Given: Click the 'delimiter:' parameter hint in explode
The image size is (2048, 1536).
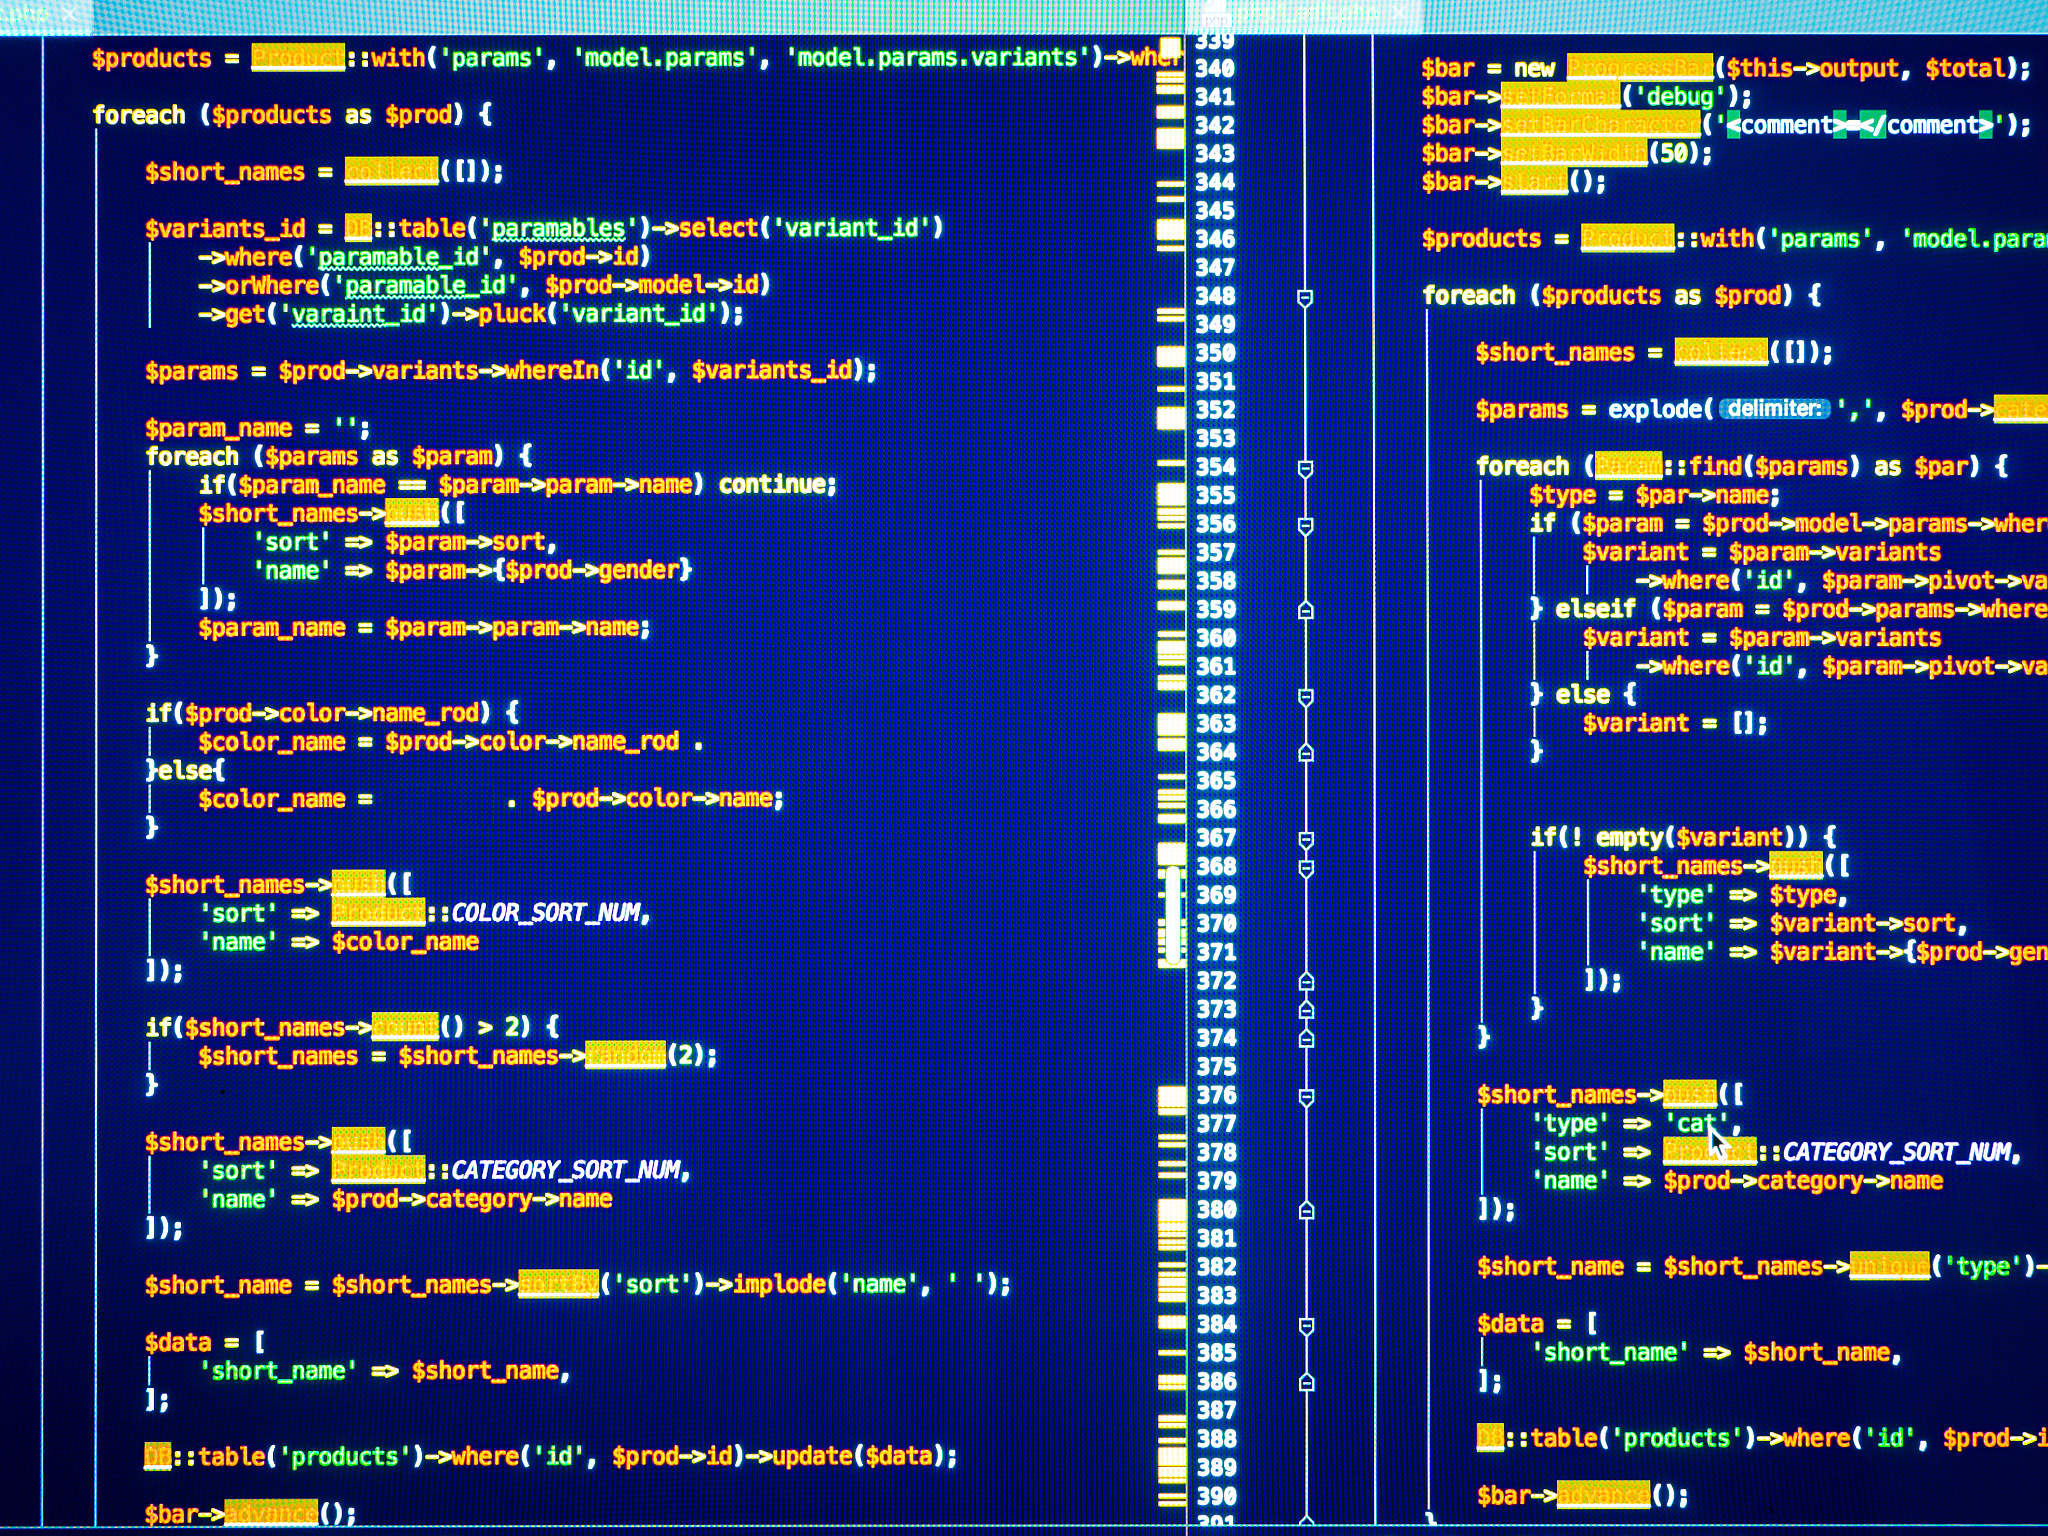Looking at the screenshot, I should point(1774,409).
